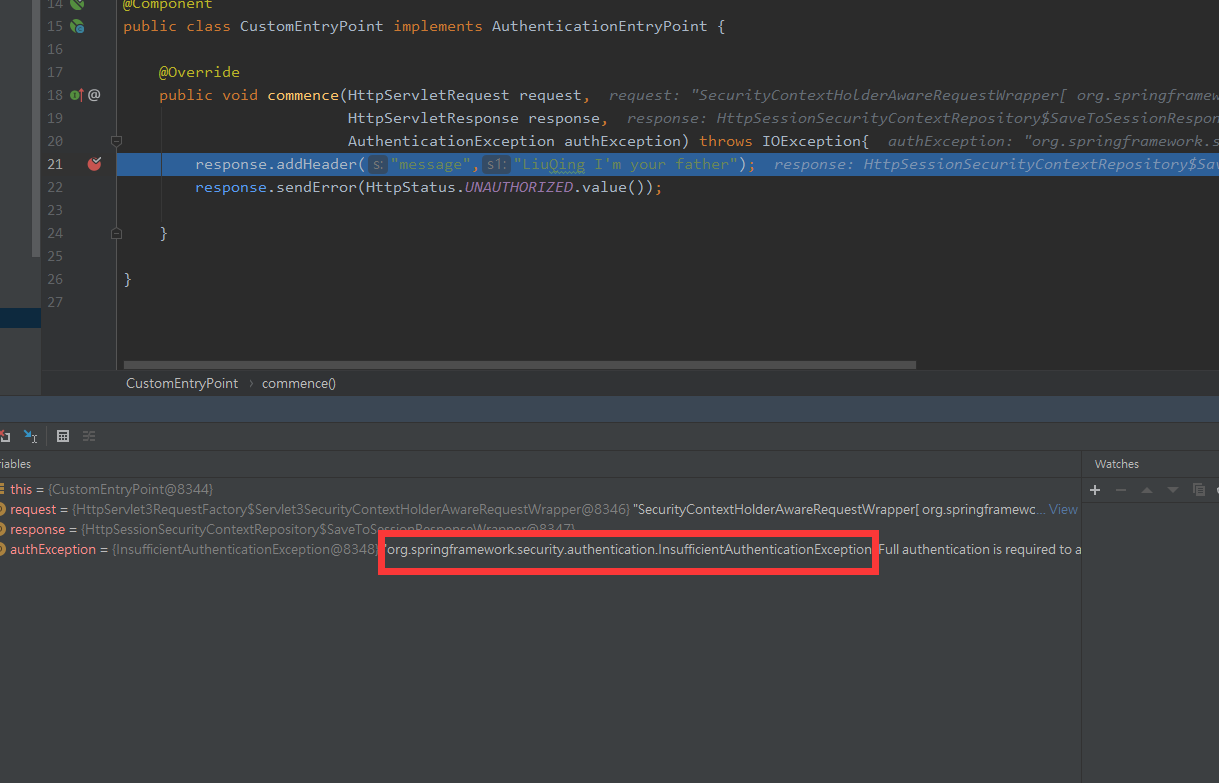Click 'UNAUTHORIZED' constant on line 22
The width and height of the screenshot is (1219, 783).
coord(519,187)
